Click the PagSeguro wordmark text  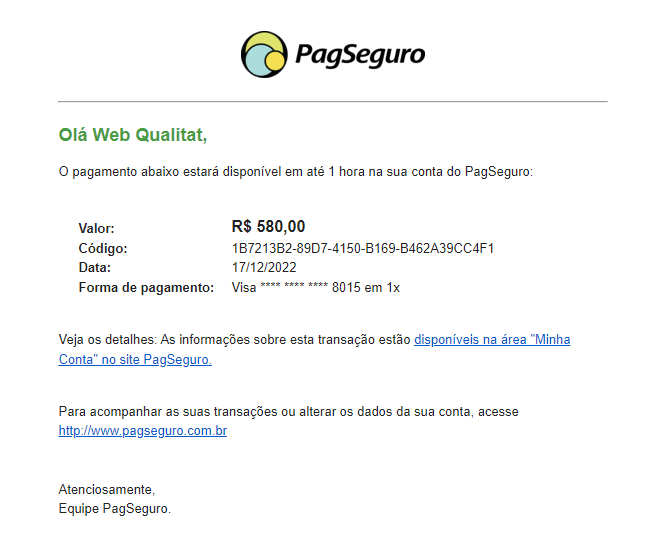pyautogui.click(x=360, y=56)
